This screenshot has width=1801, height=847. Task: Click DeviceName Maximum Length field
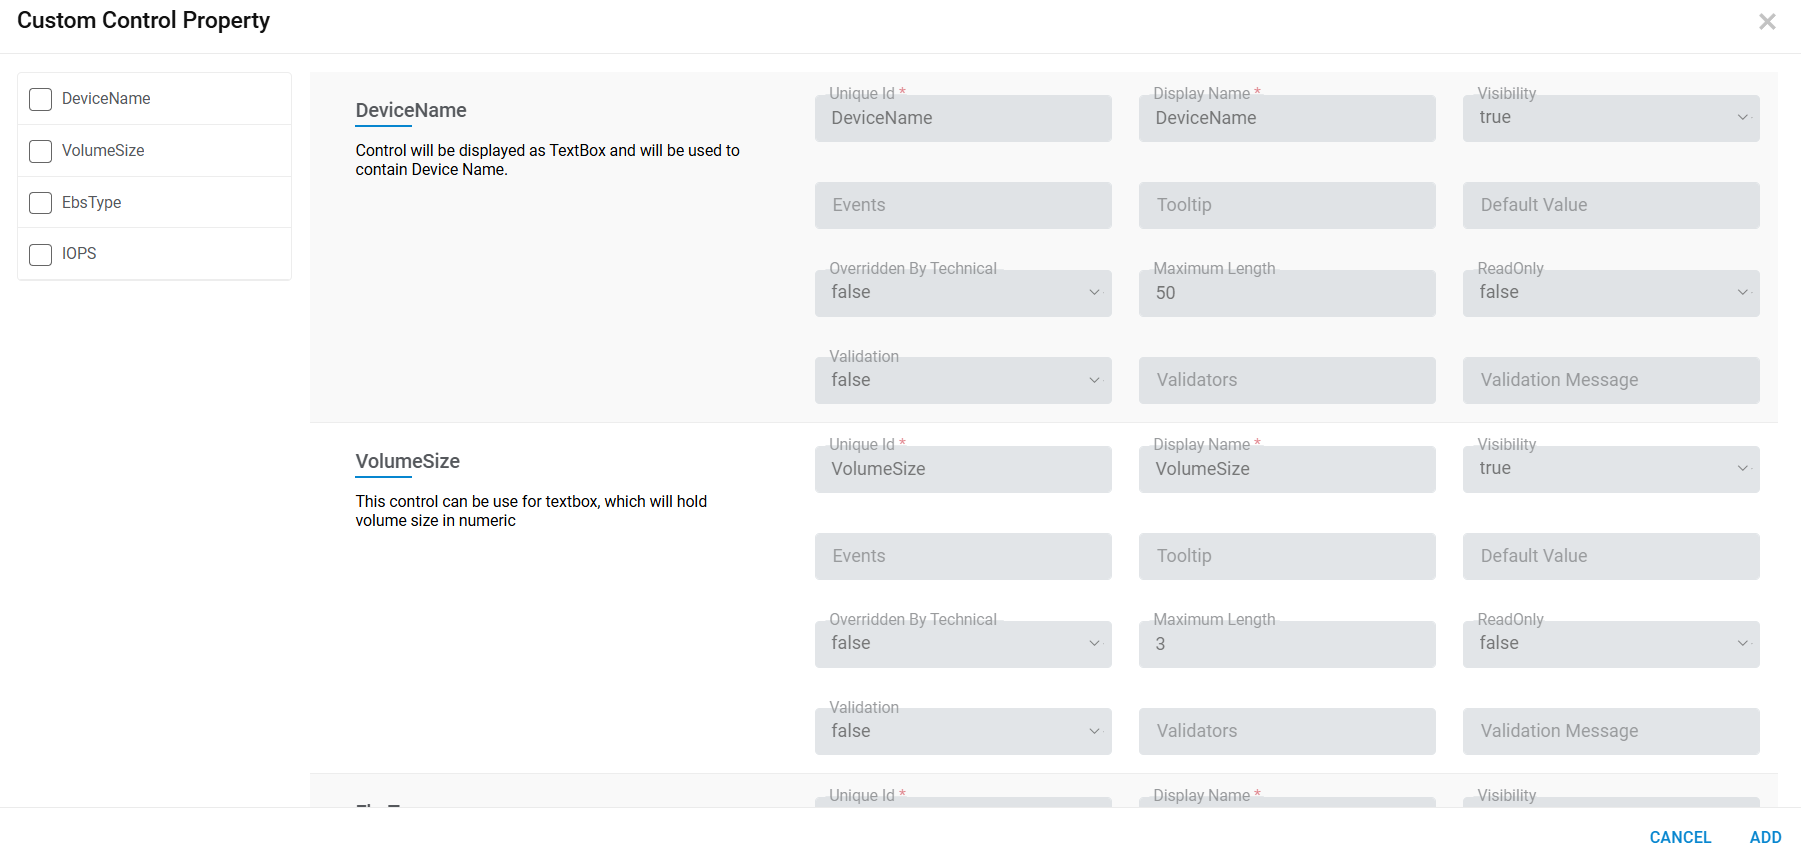coord(1286,293)
